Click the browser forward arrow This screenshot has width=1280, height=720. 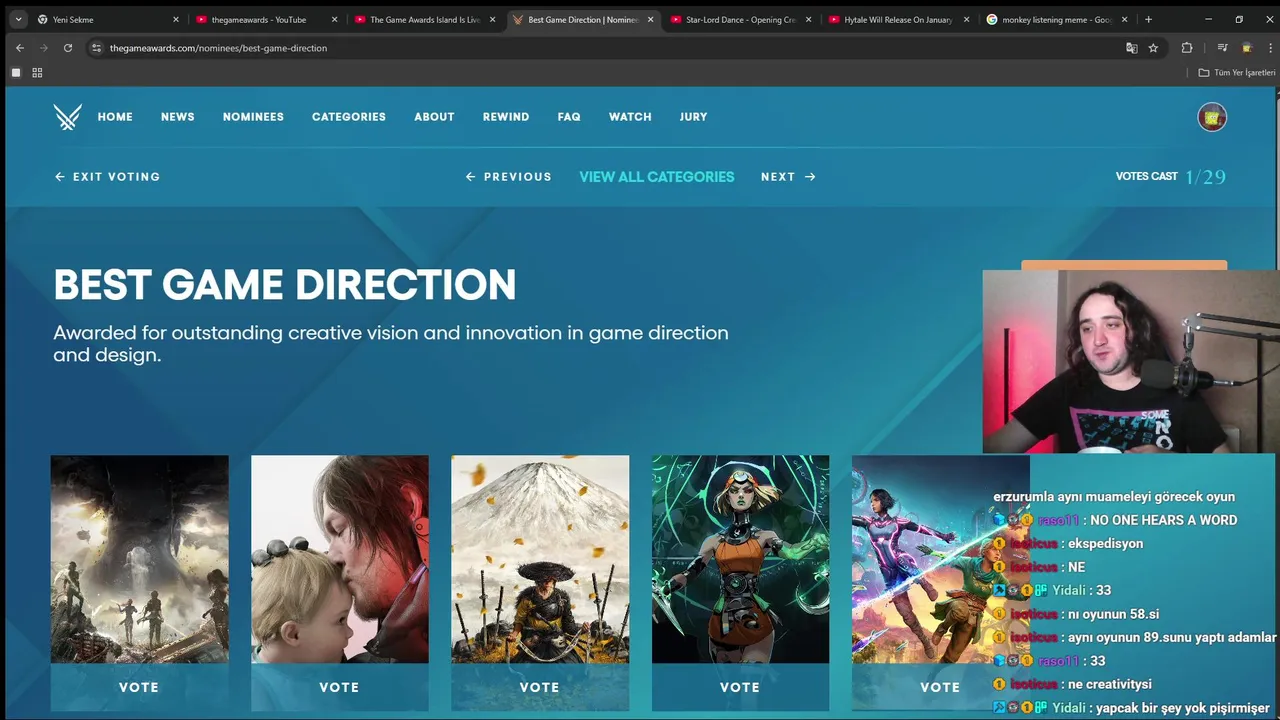(x=43, y=48)
